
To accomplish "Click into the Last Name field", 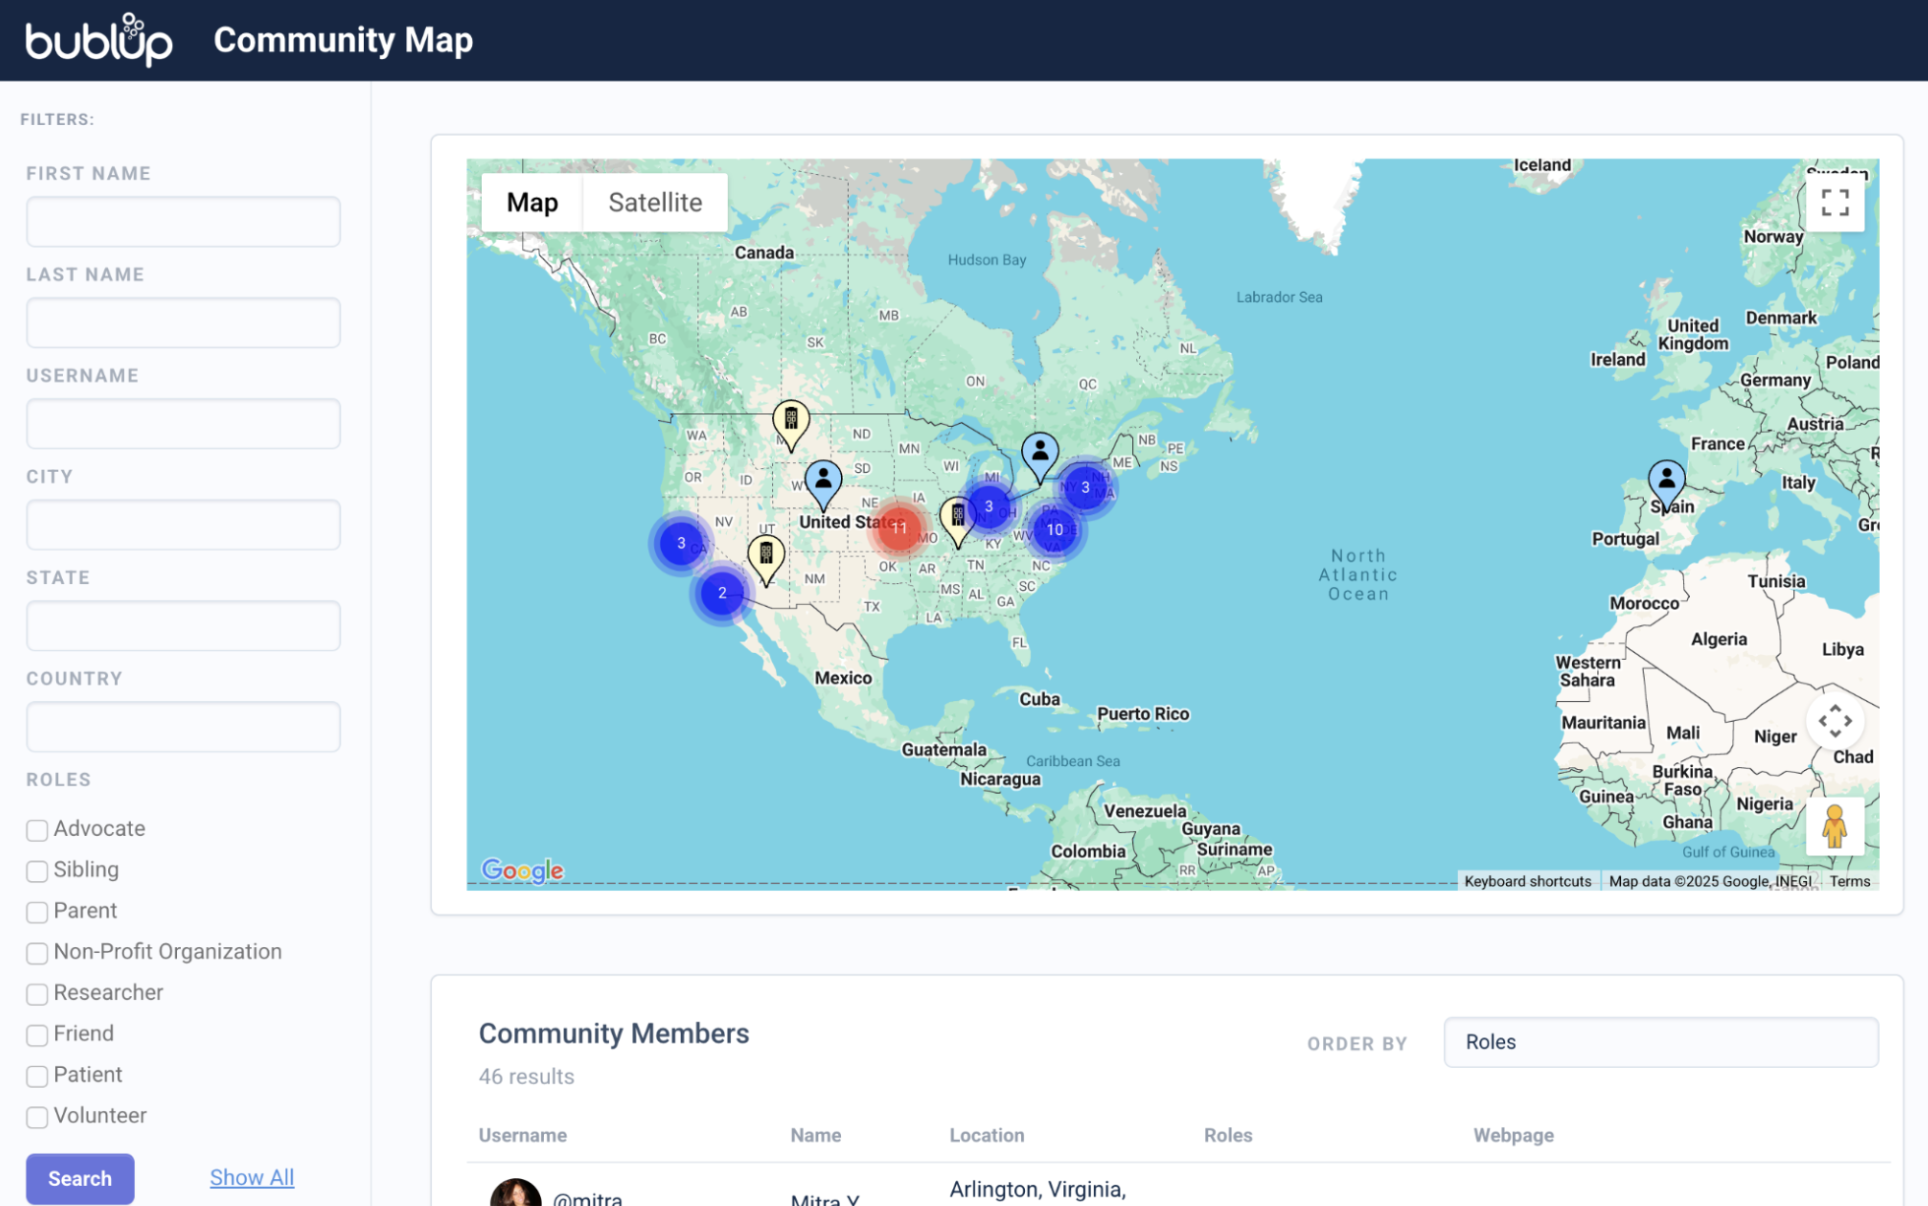I will (x=183, y=322).
